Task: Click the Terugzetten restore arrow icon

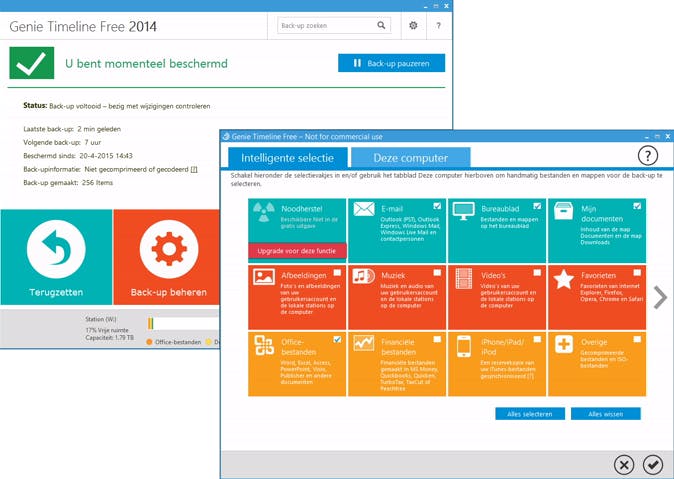Action: [x=56, y=249]
